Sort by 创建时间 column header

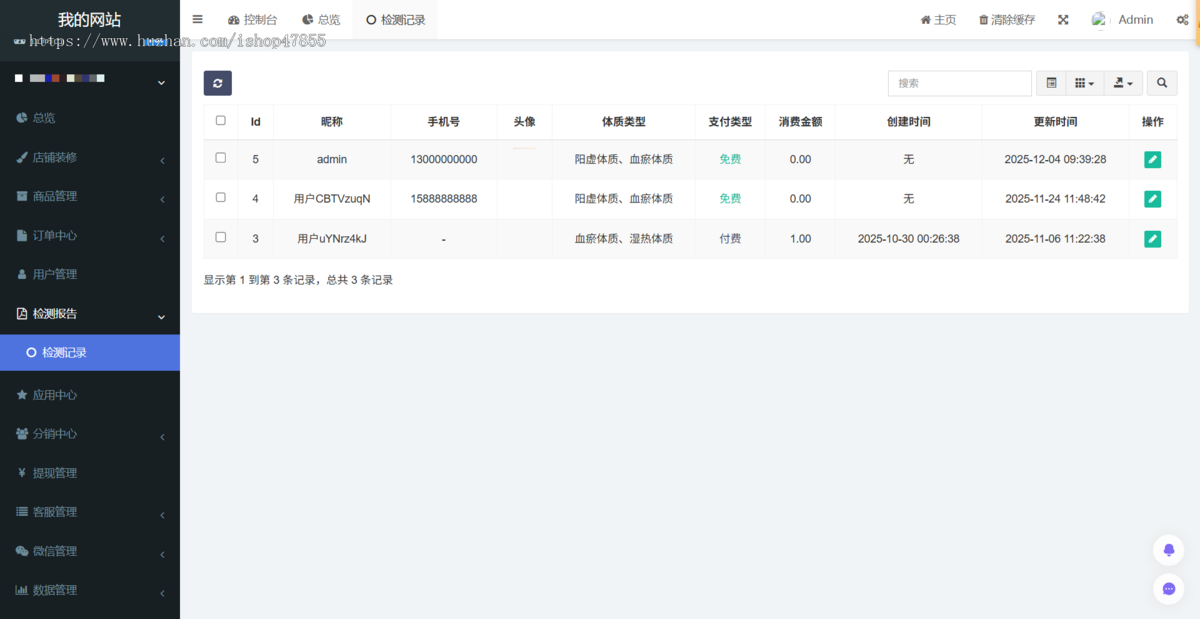908,122
